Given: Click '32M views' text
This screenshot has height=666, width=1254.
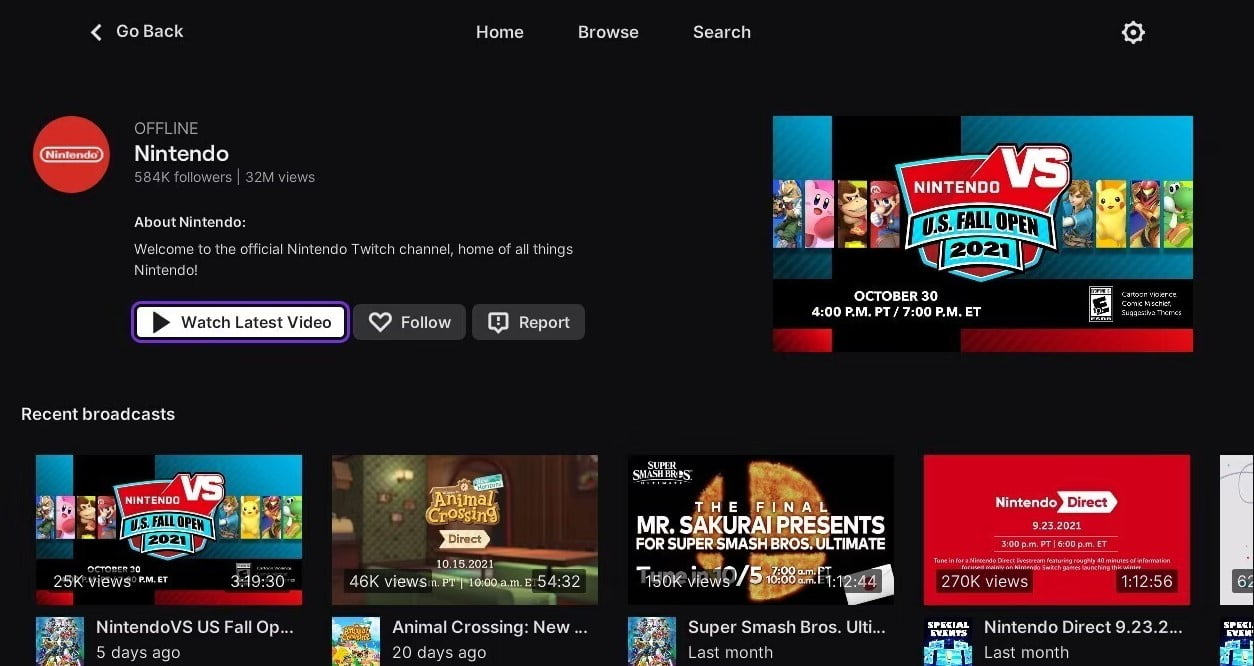Looking at the screenshot, I should point(280,177).
